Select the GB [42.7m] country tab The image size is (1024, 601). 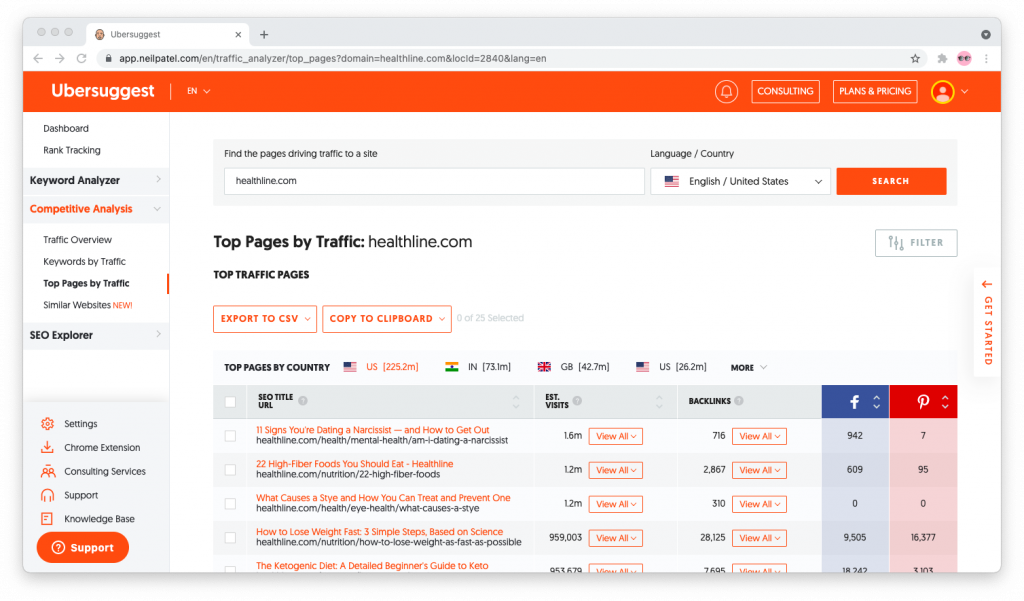tap(573, 367)
